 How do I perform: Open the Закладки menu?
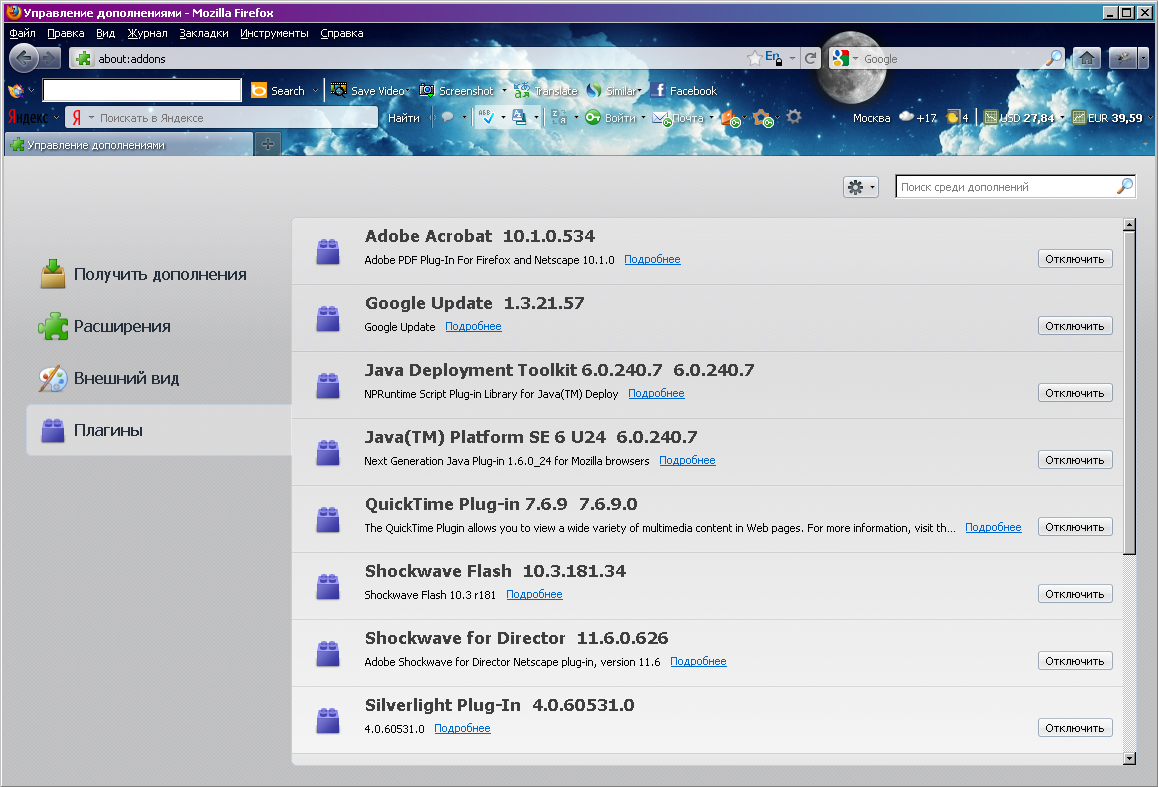tap(204, 33)
